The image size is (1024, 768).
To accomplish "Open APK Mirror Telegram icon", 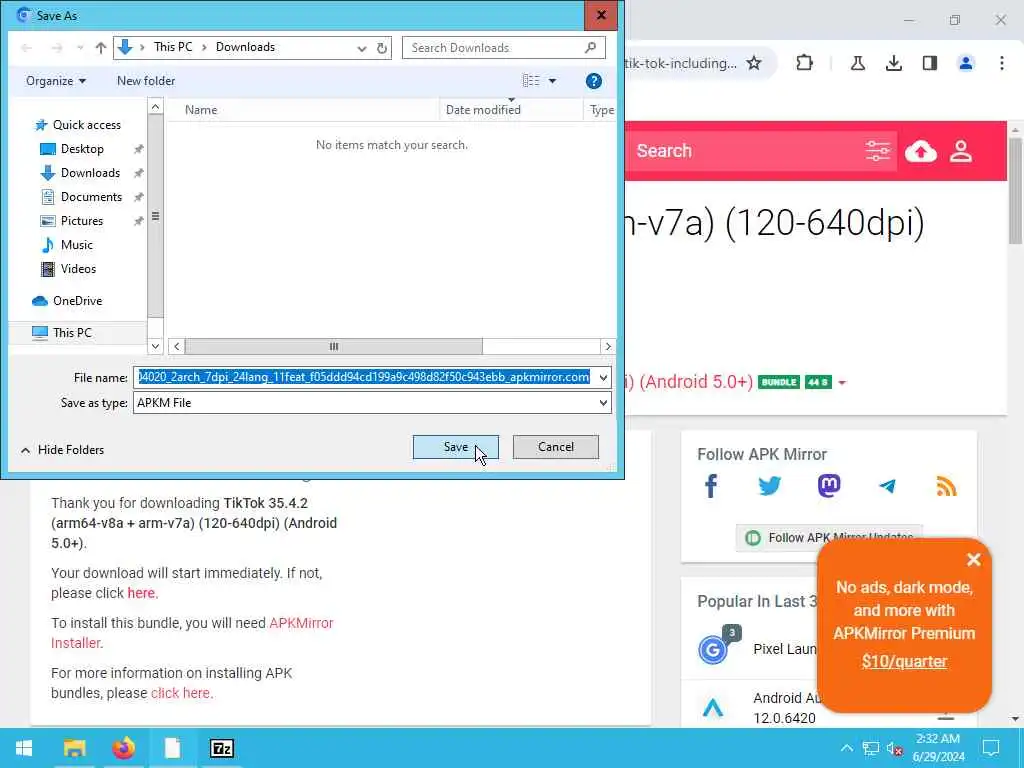I will [888, 486].
